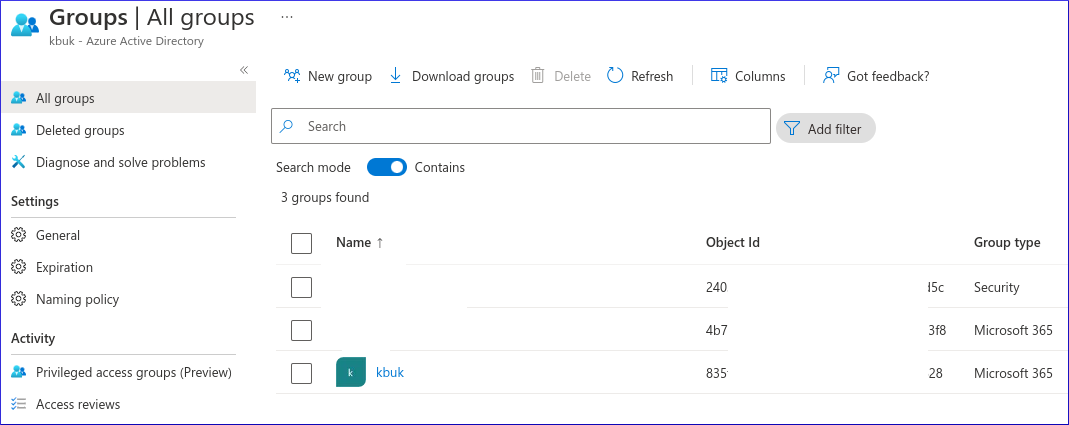Click the Got feedback person icon

(830, 76)
